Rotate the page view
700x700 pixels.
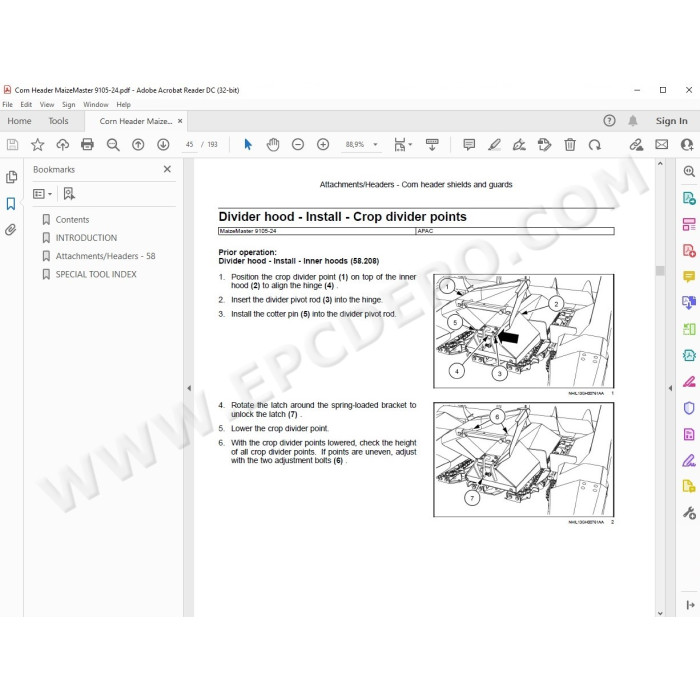[595, 145]
